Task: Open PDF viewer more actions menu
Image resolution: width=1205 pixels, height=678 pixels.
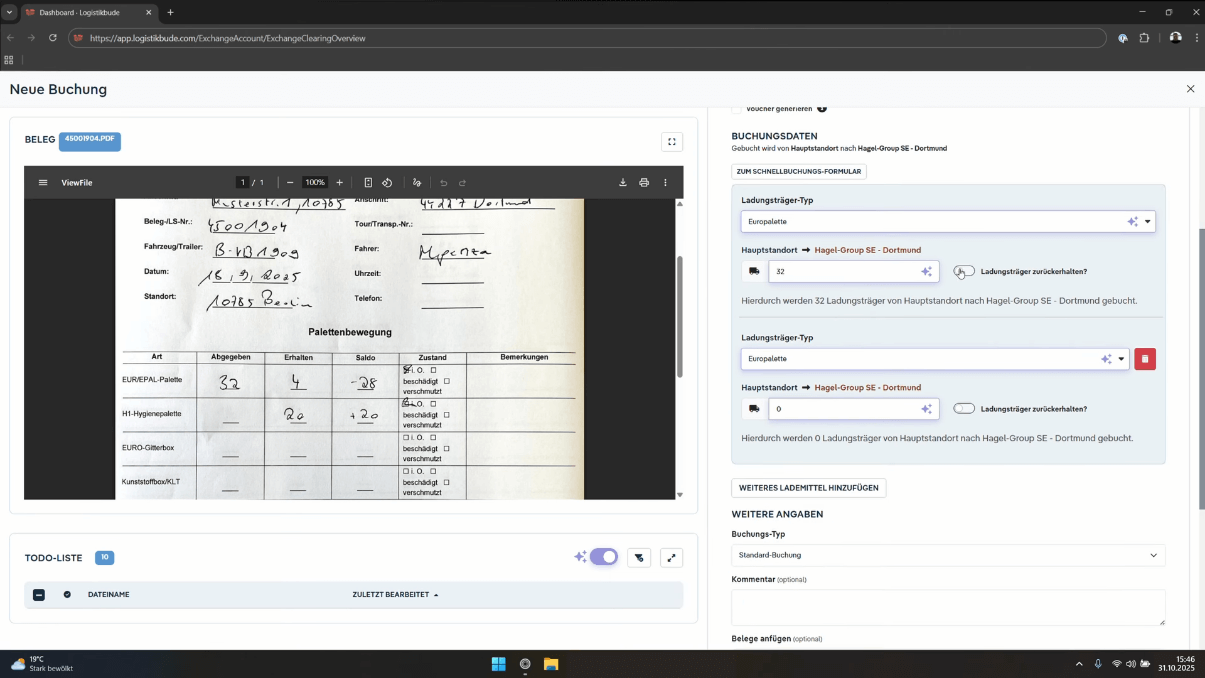Action: pos(665,183)
